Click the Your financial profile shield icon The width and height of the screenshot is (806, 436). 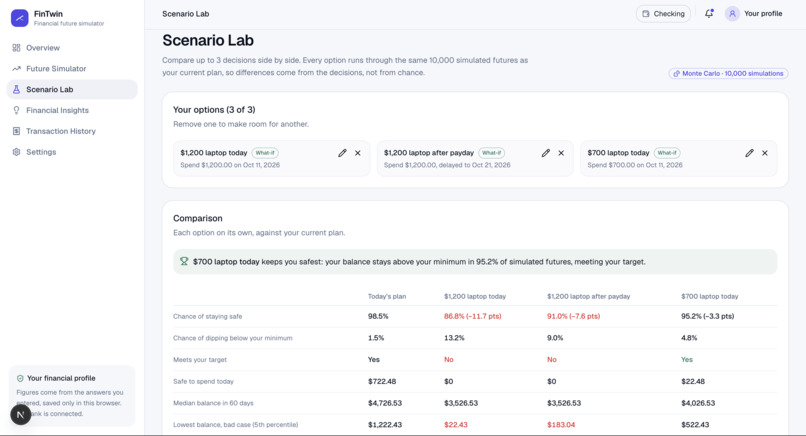point(20,378)
